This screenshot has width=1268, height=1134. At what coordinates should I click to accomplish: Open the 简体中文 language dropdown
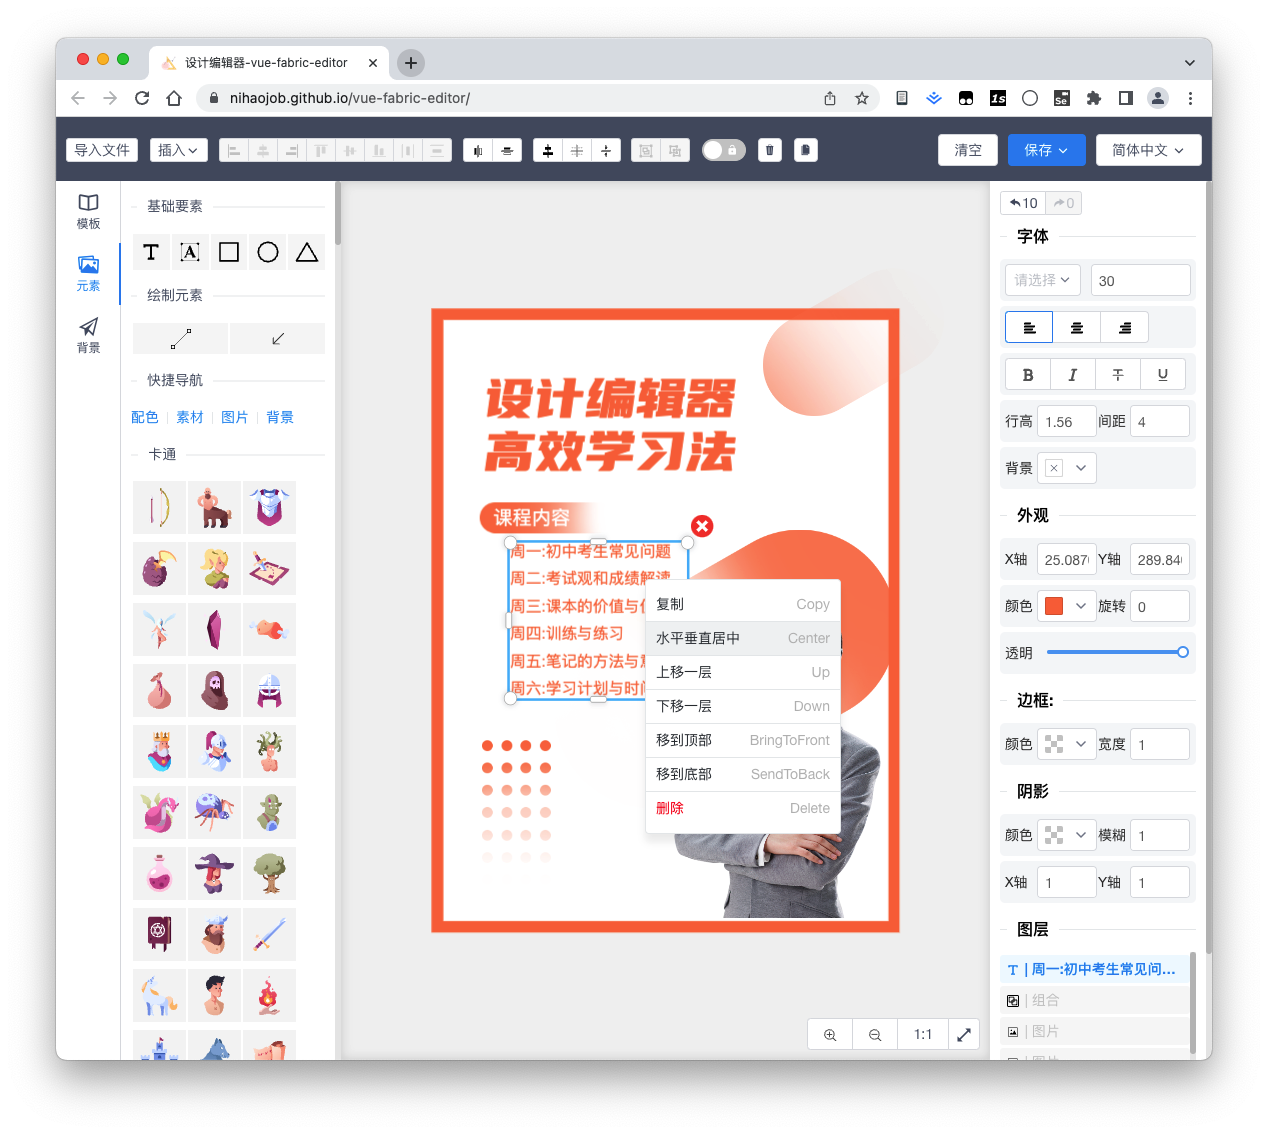[x=1148, y=149]
